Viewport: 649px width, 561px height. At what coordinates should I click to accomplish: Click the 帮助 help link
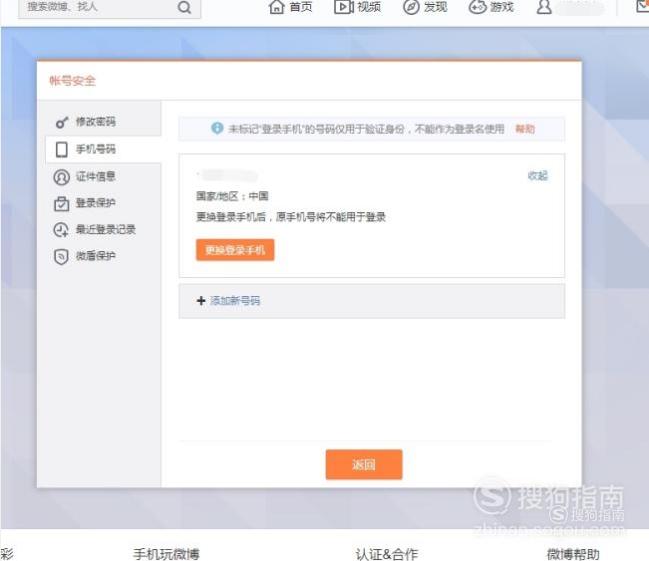click(525, 129)
